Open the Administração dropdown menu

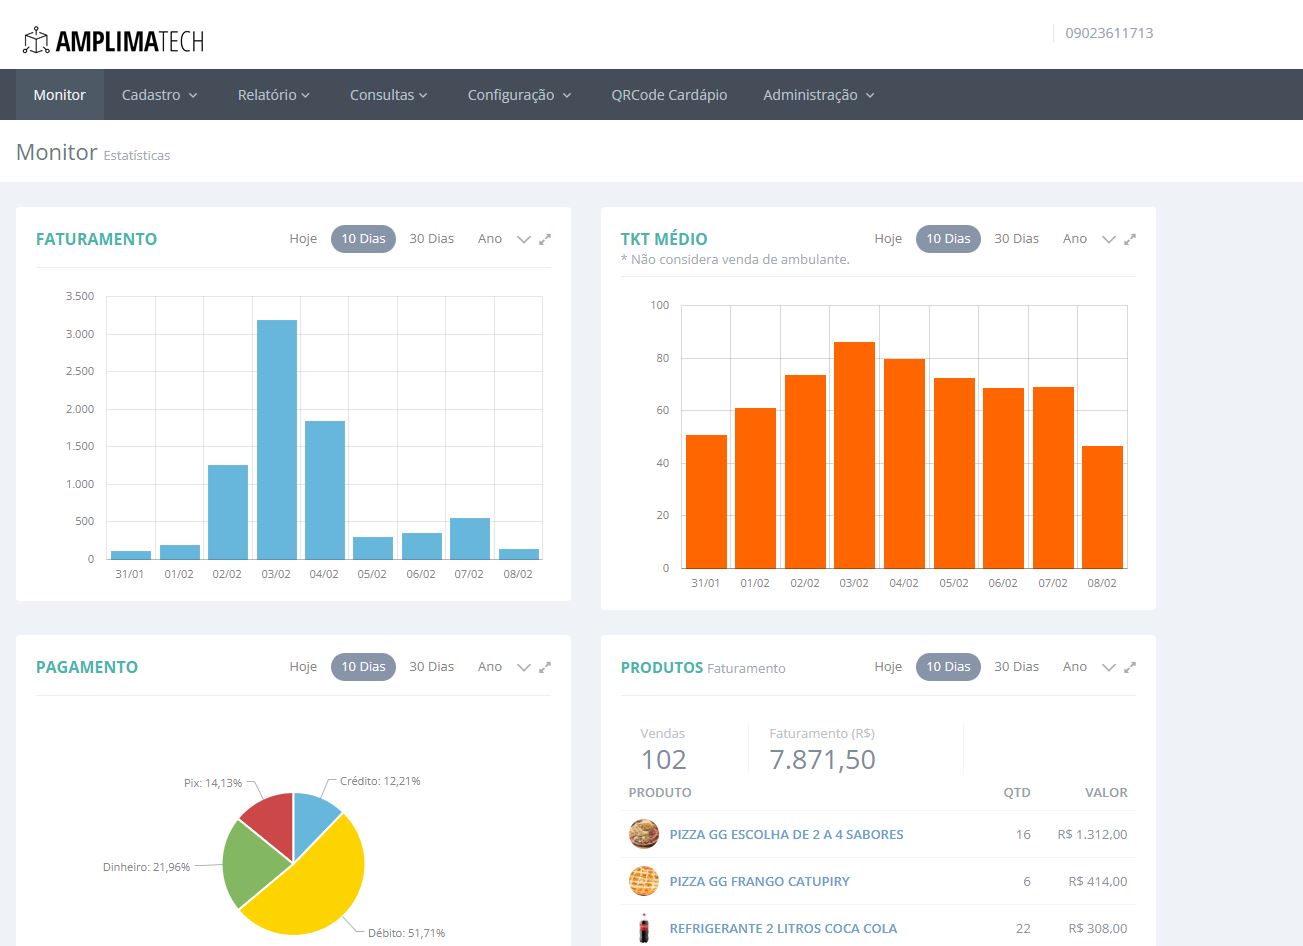pyautogui.click(x=819, y=95)
